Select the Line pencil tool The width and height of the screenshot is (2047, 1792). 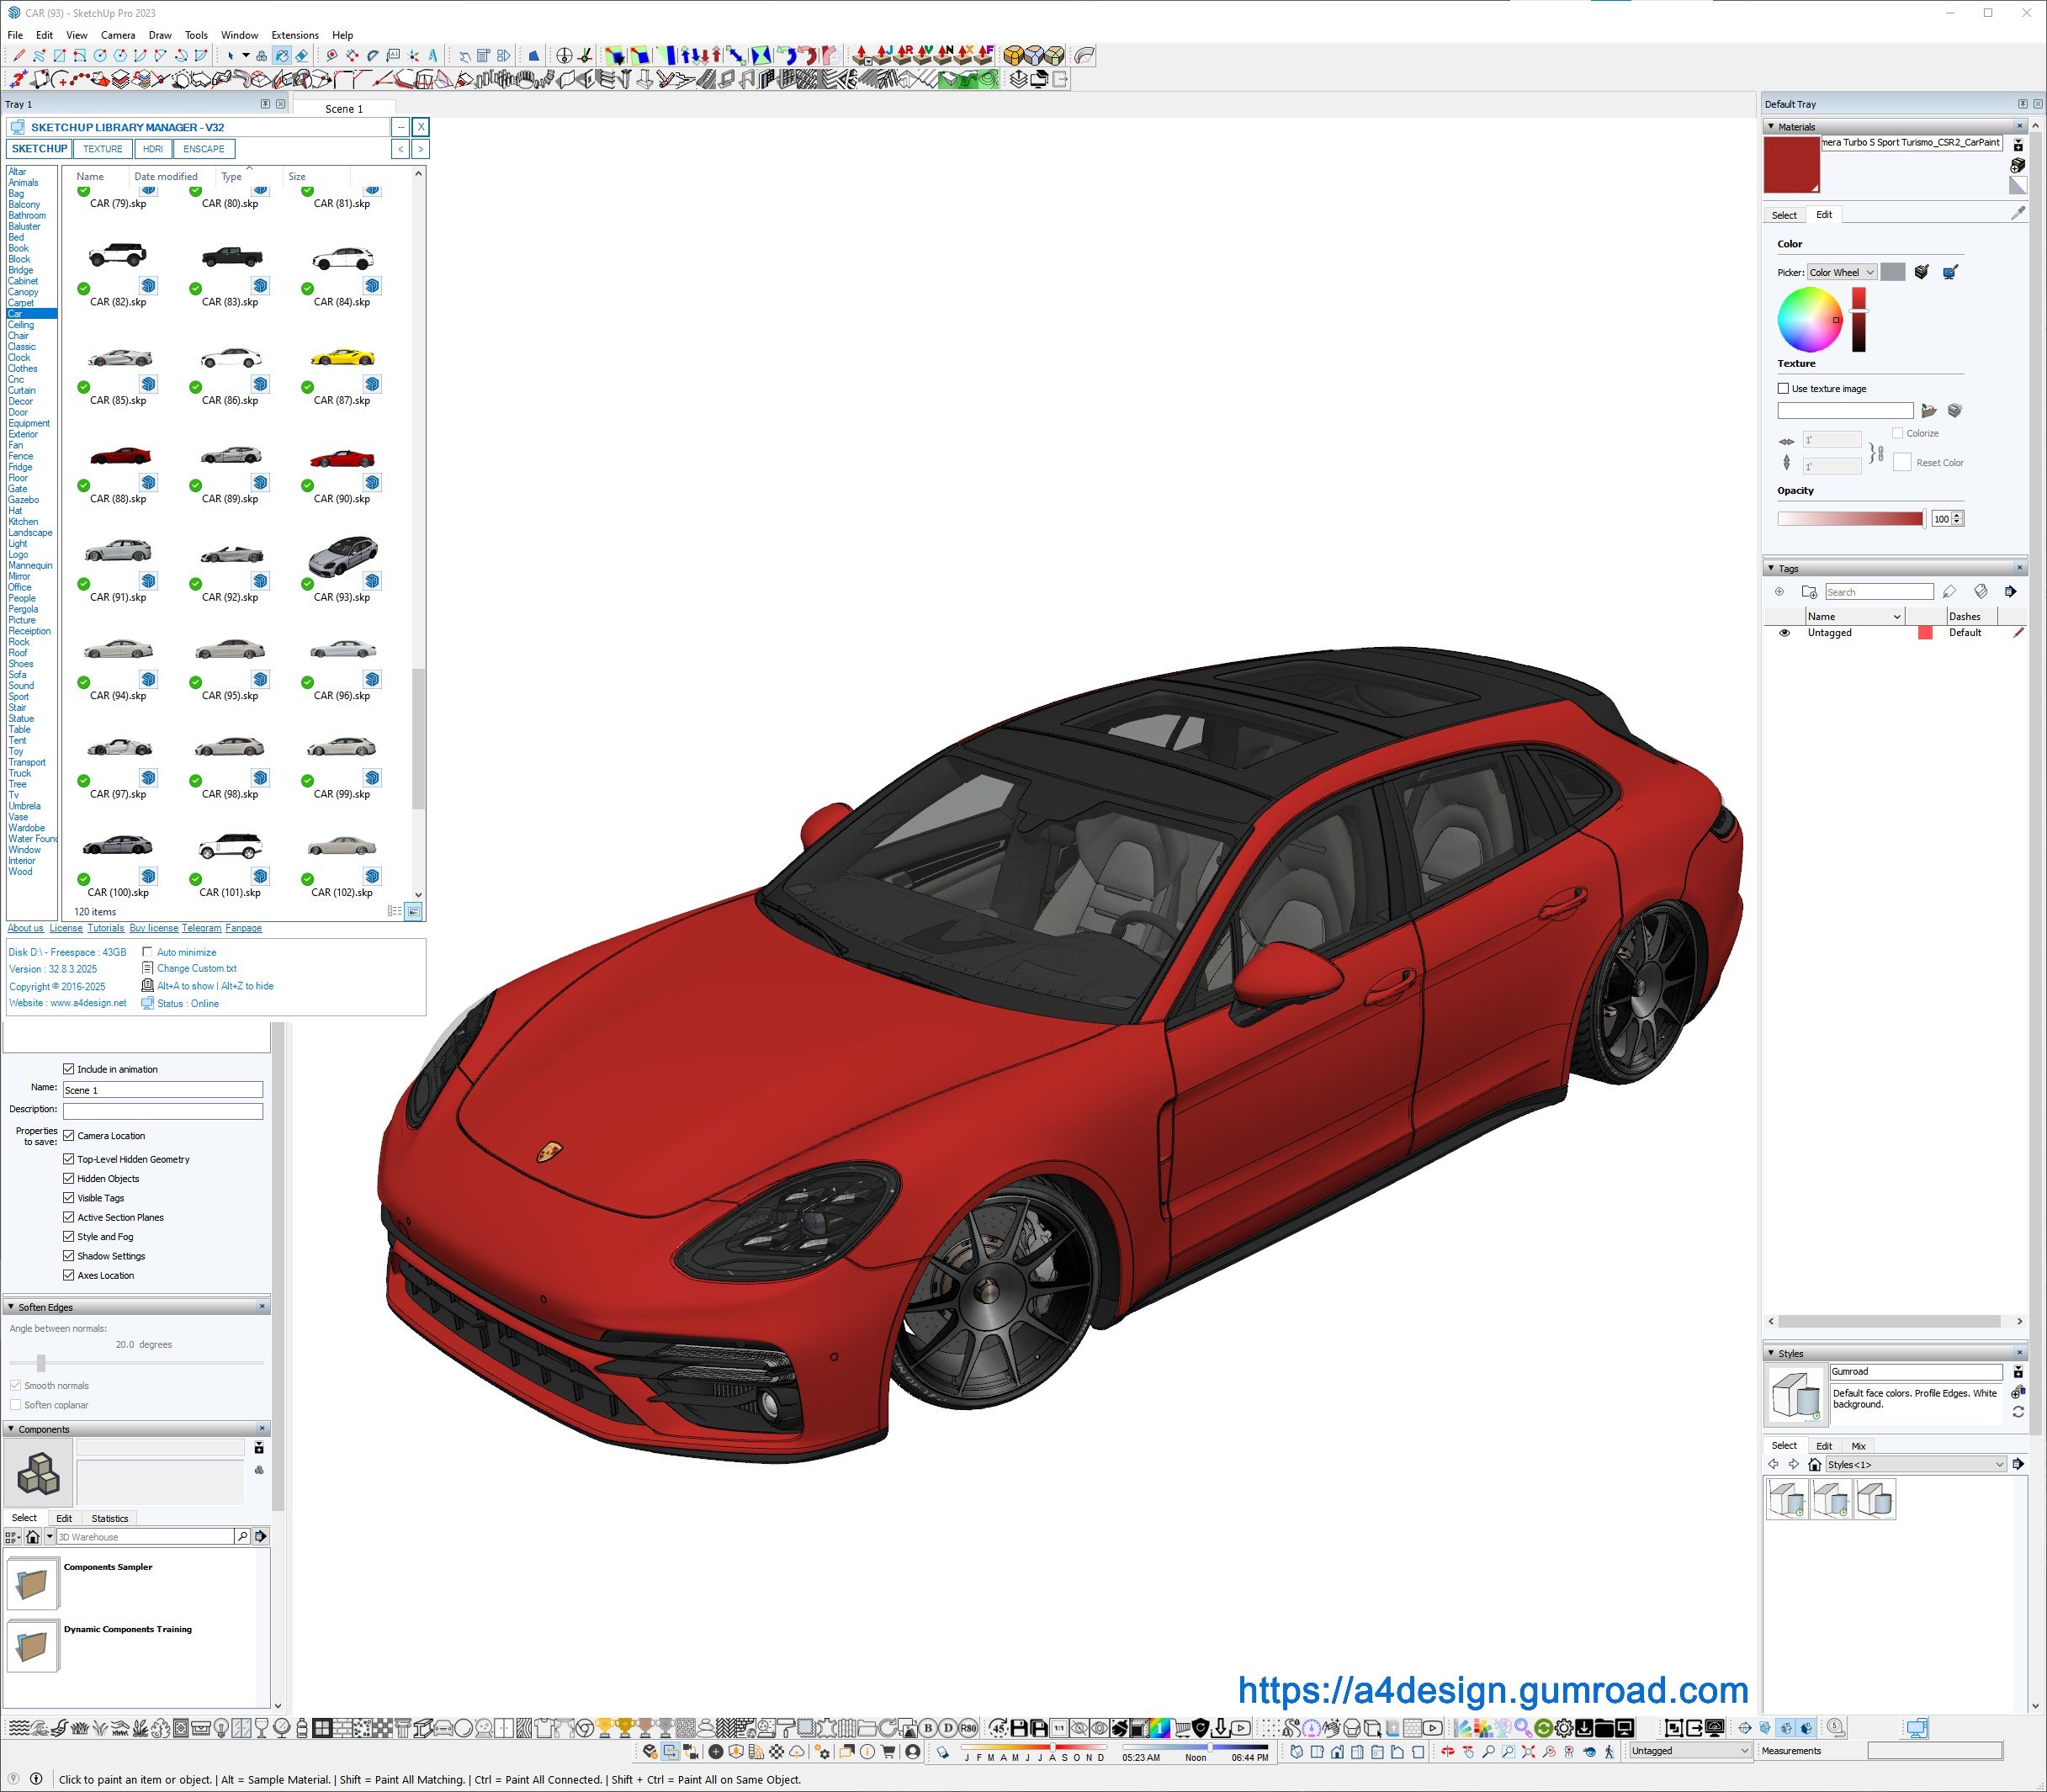19,56
